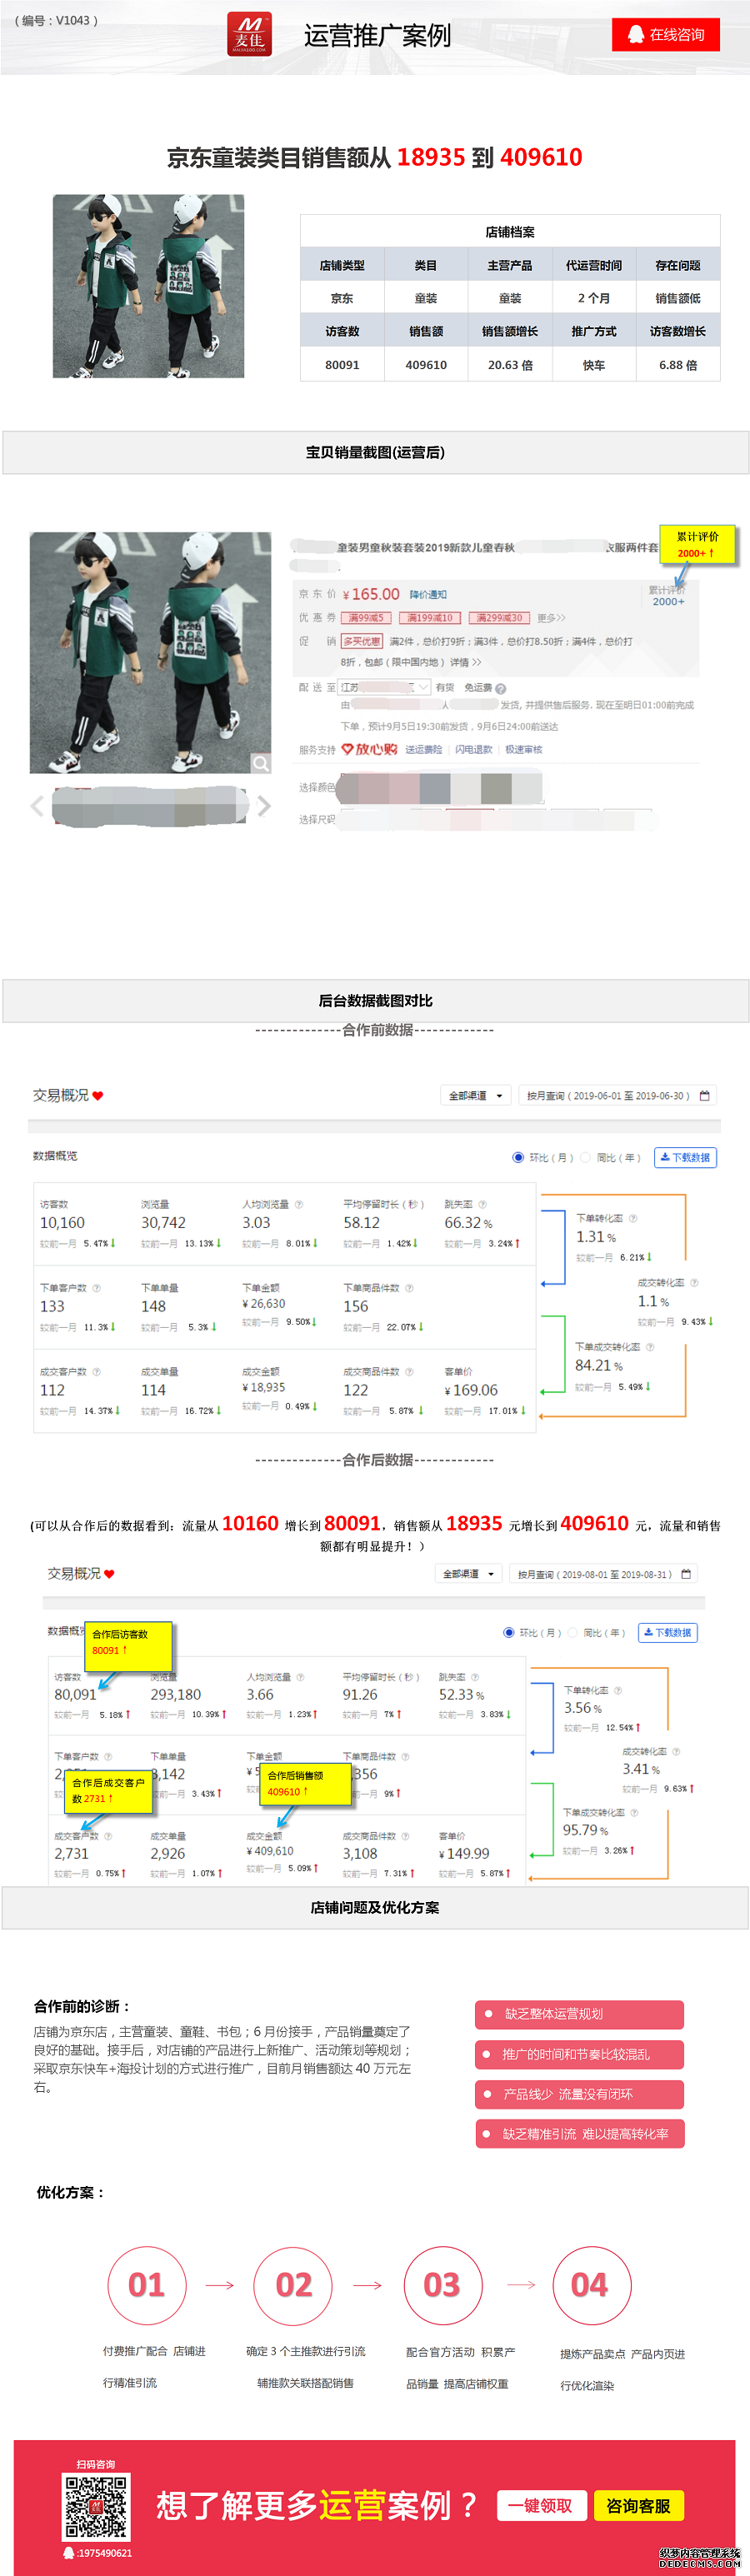Viewport: 750px width, 2576px height.
Task: Open the 全部渠道 dropdown in the June report
Action: [476, 1096]
